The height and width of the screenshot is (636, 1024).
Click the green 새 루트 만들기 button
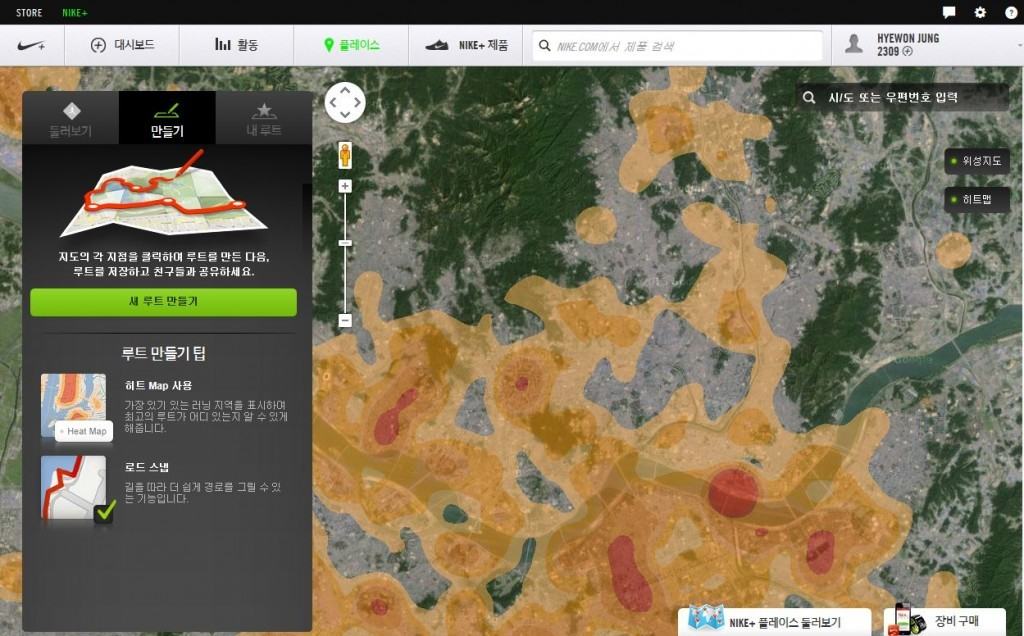pyautogui.click(x=163, y=301)
